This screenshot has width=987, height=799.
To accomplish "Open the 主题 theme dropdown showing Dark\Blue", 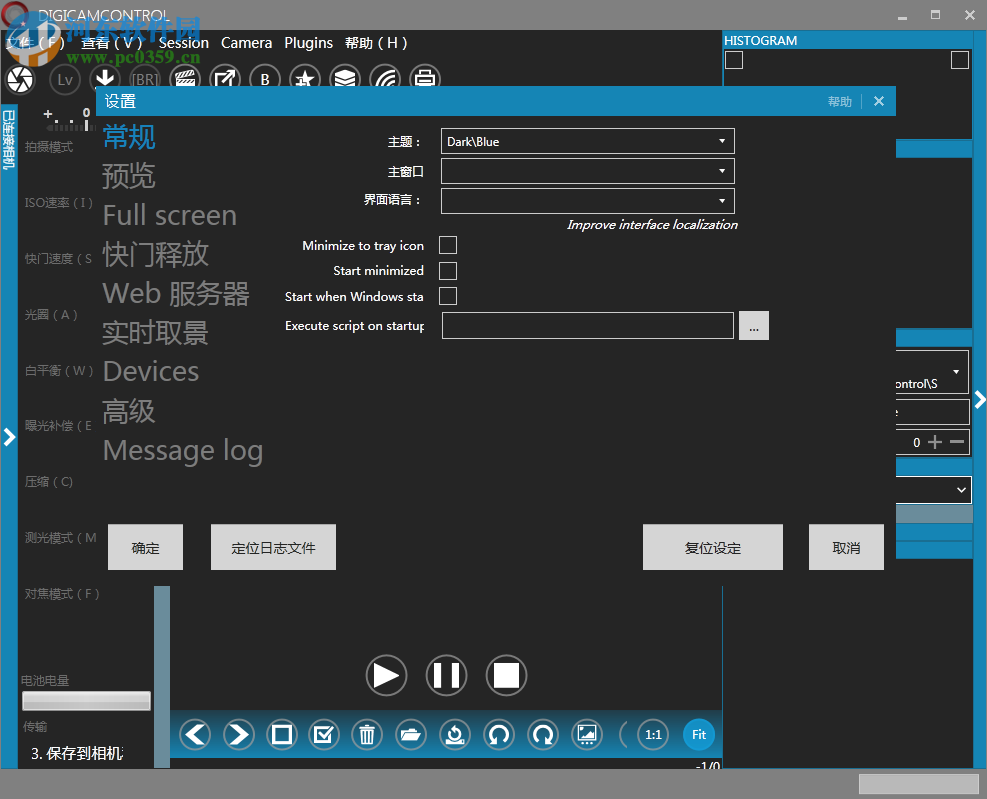I will pos(586,141).
